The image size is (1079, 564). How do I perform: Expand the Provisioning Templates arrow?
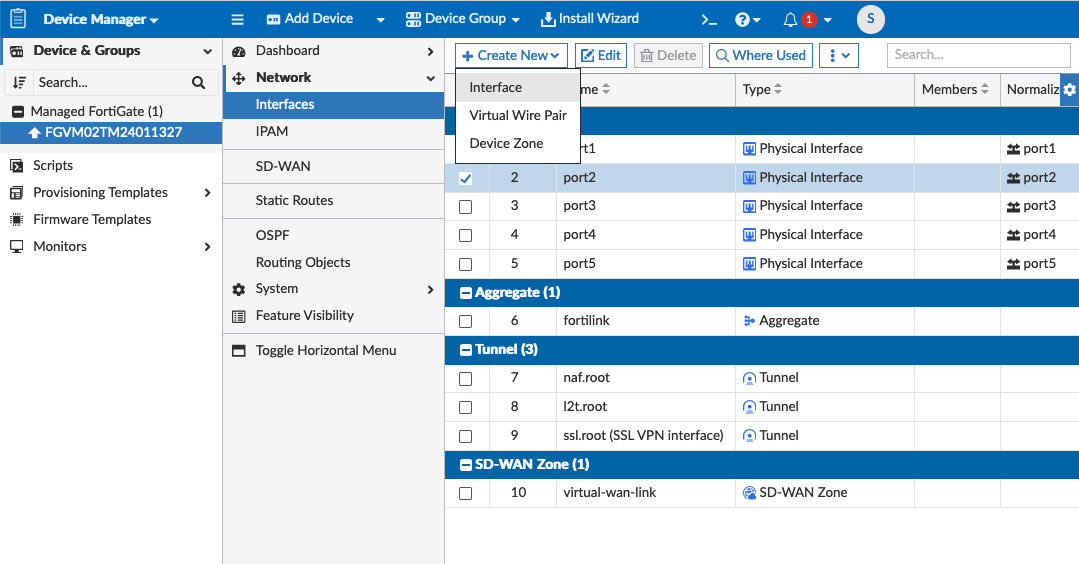pos(207,193)
